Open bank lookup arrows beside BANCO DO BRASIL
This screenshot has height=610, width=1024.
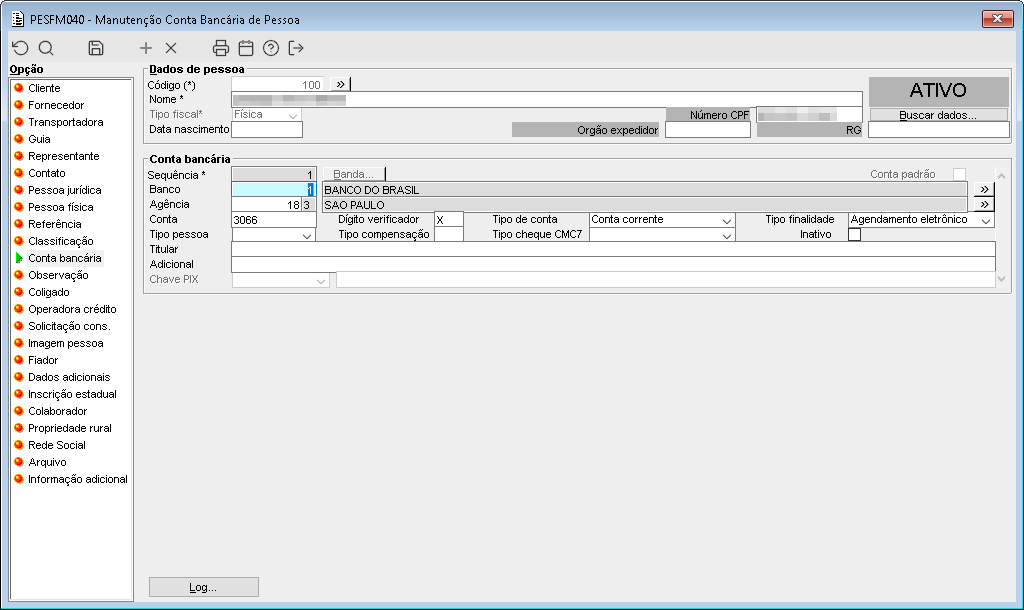click(984, 189)
